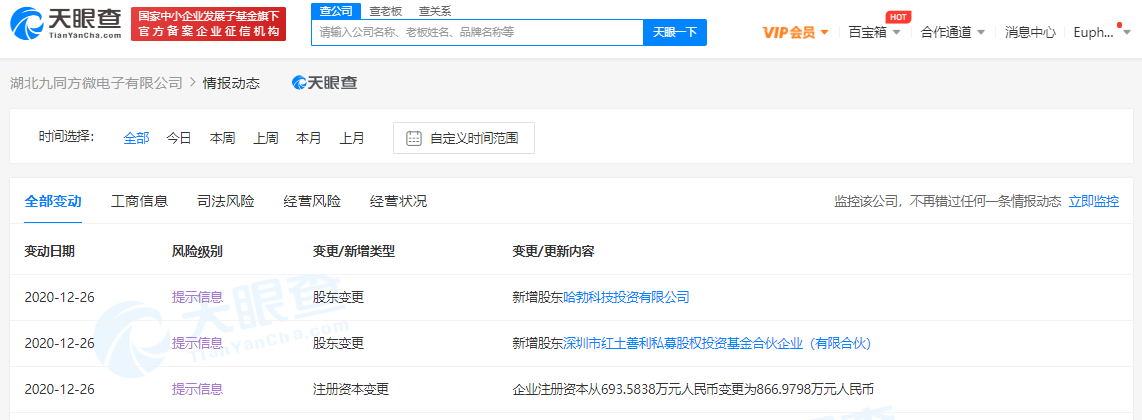Open the VIP会员 dropdown

[x=795, y=33]
